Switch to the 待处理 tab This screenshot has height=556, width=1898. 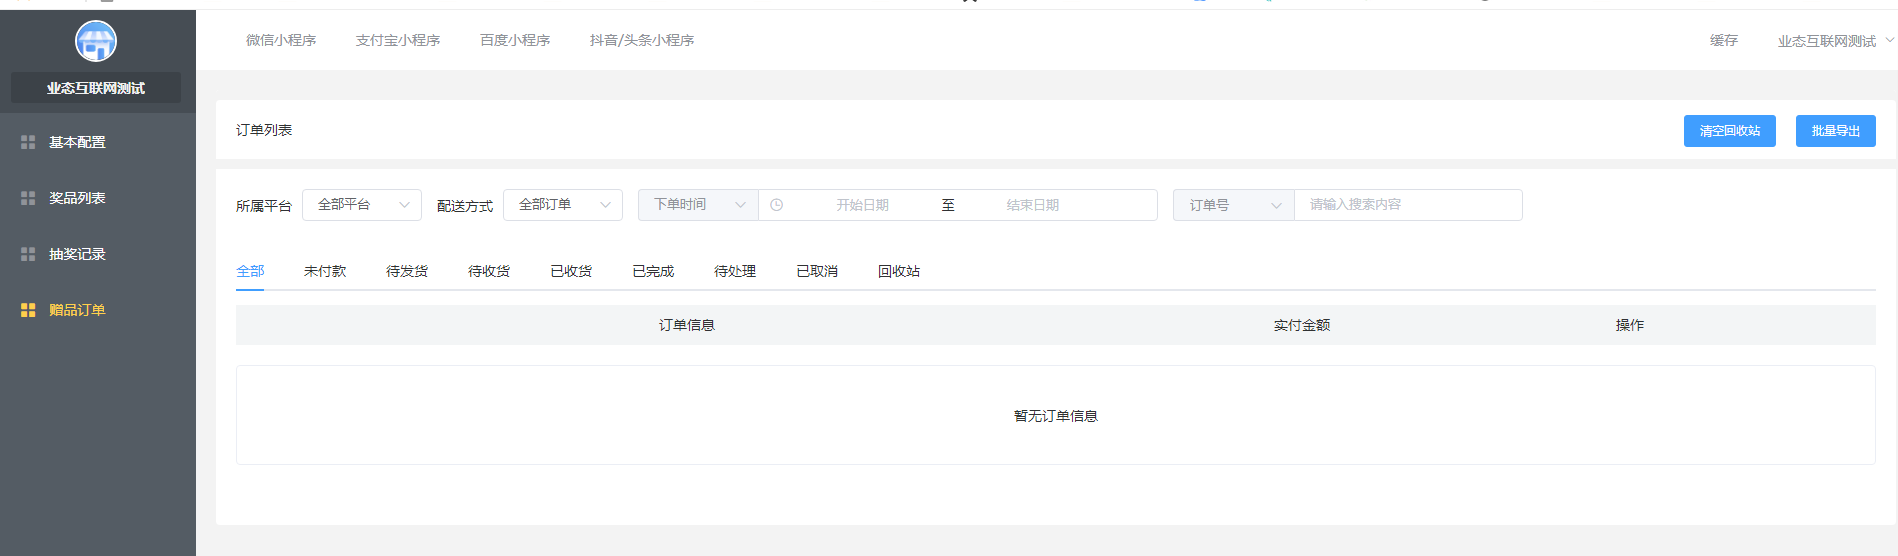click(x=735, y=271)
